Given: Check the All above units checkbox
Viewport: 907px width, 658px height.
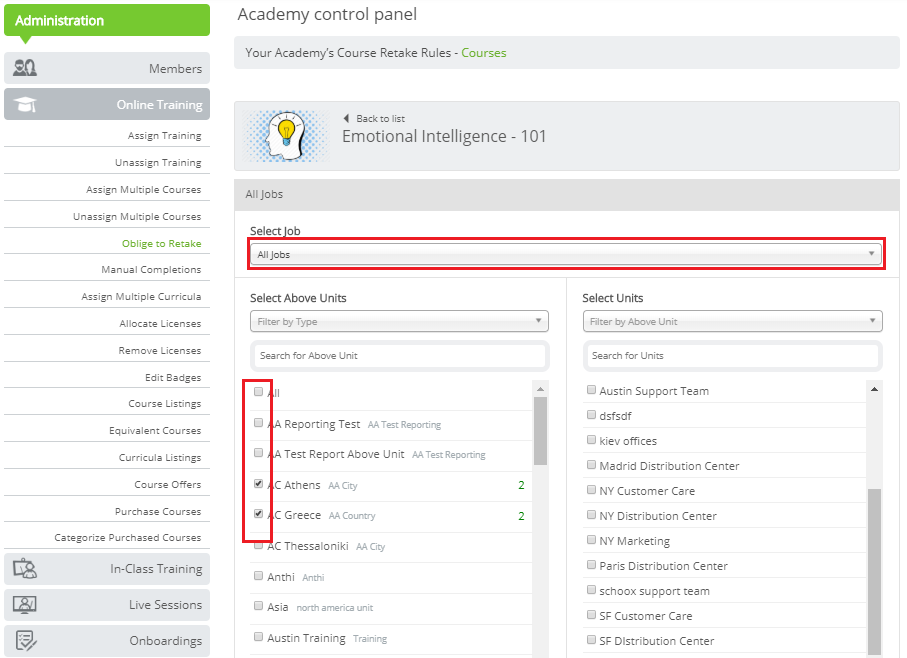Looking at the screenshot, I should pos(259,391).
